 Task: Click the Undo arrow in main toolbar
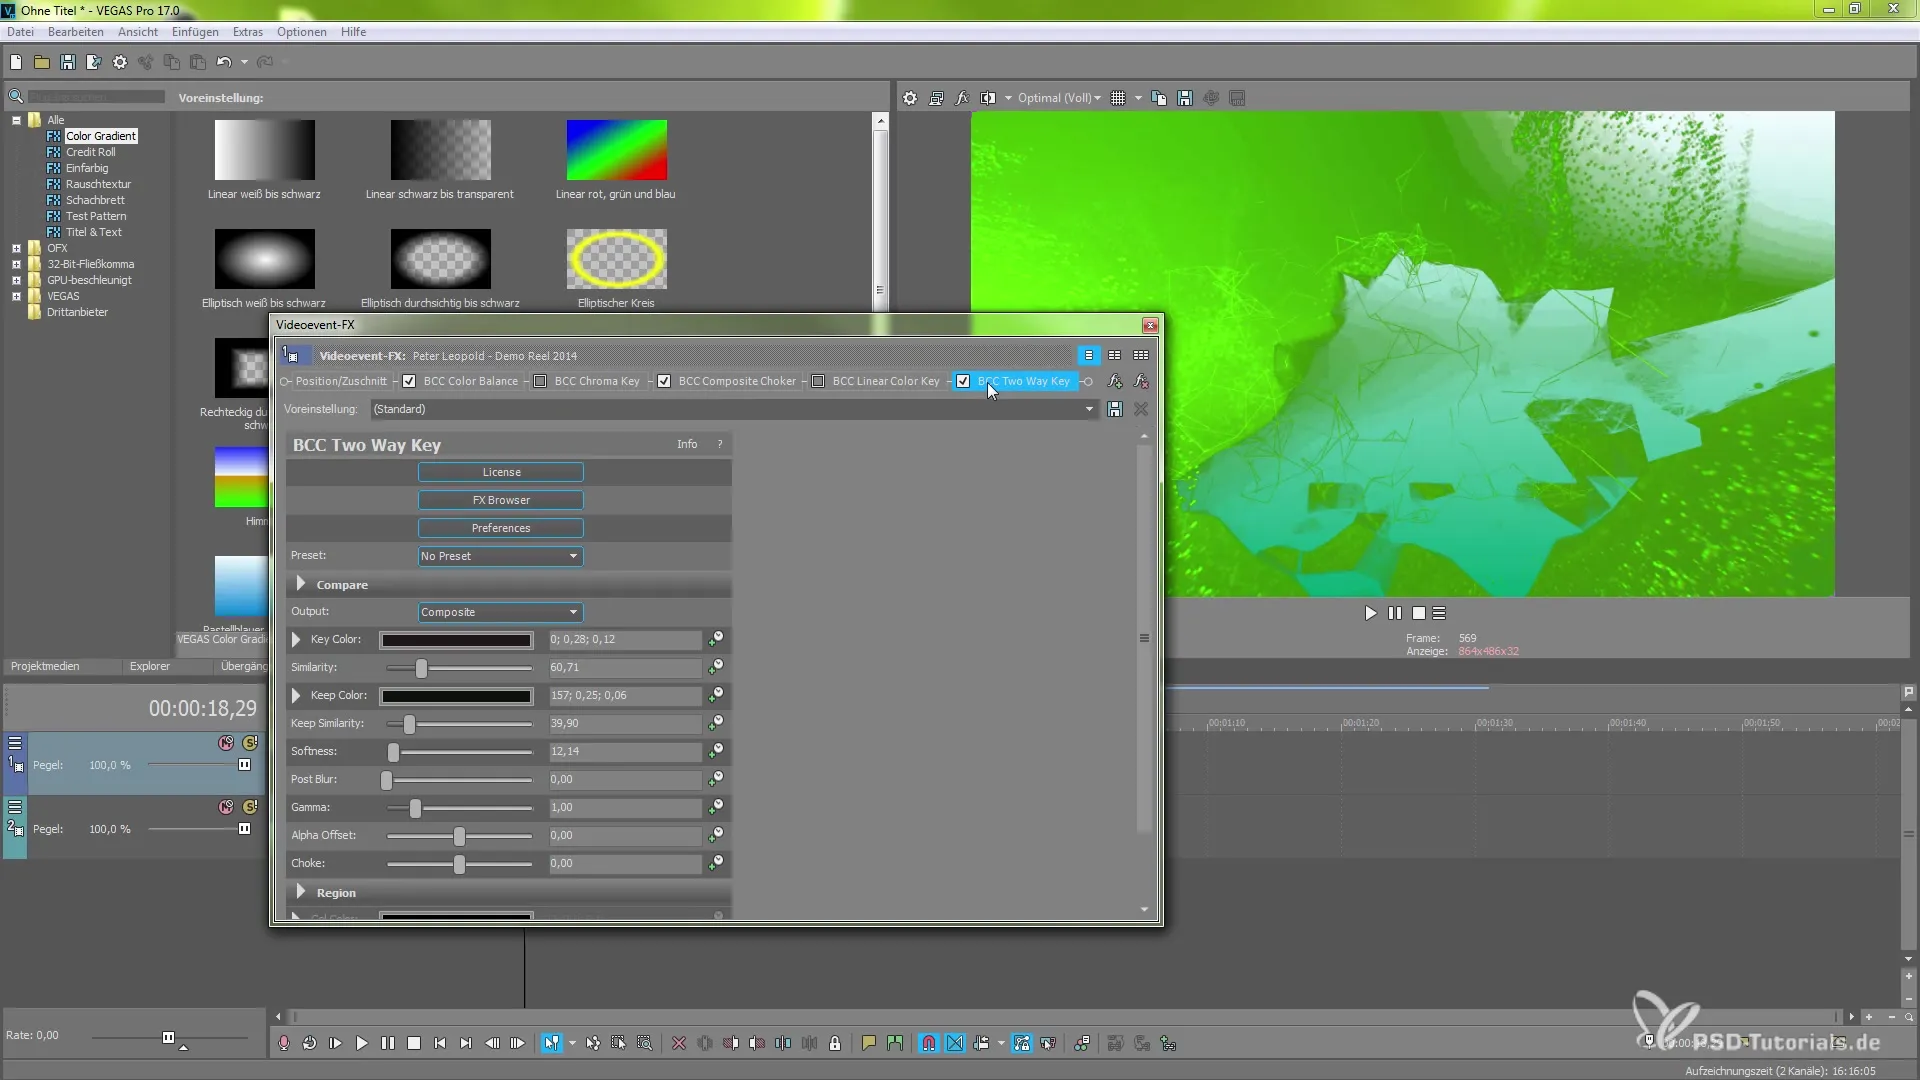(x=224, y=62)
